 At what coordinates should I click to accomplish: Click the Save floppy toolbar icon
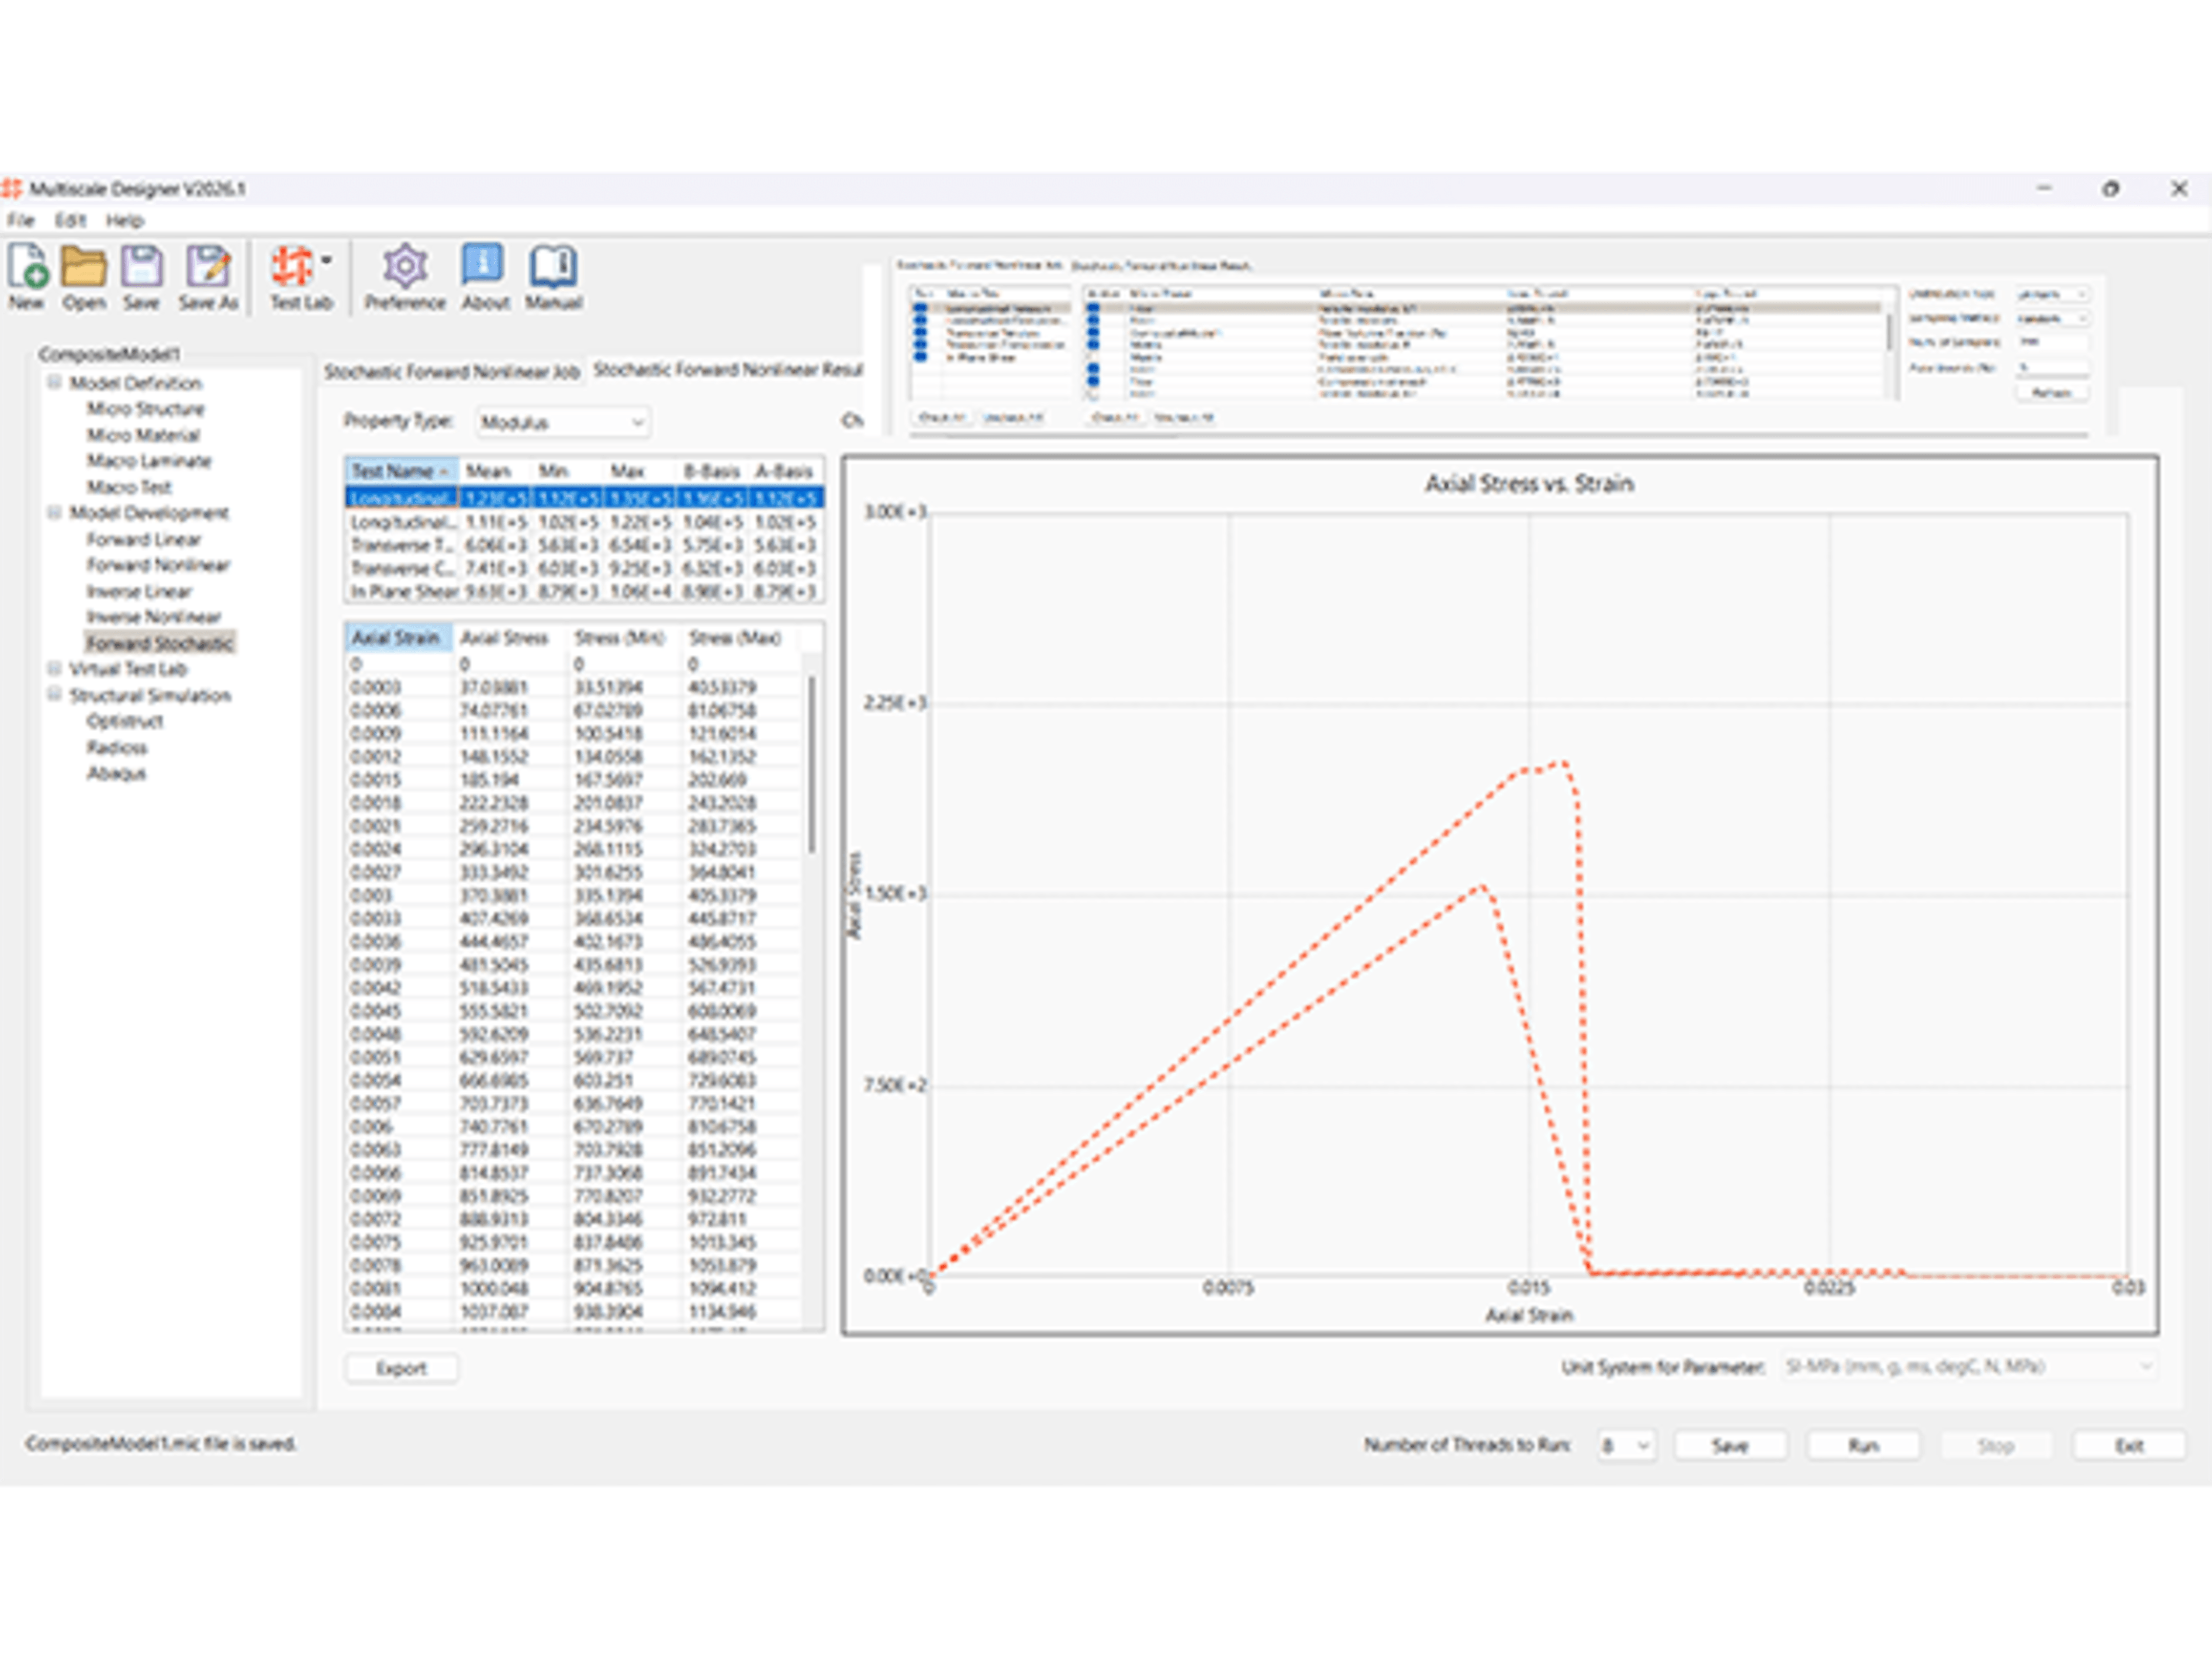tap(142, 267)
